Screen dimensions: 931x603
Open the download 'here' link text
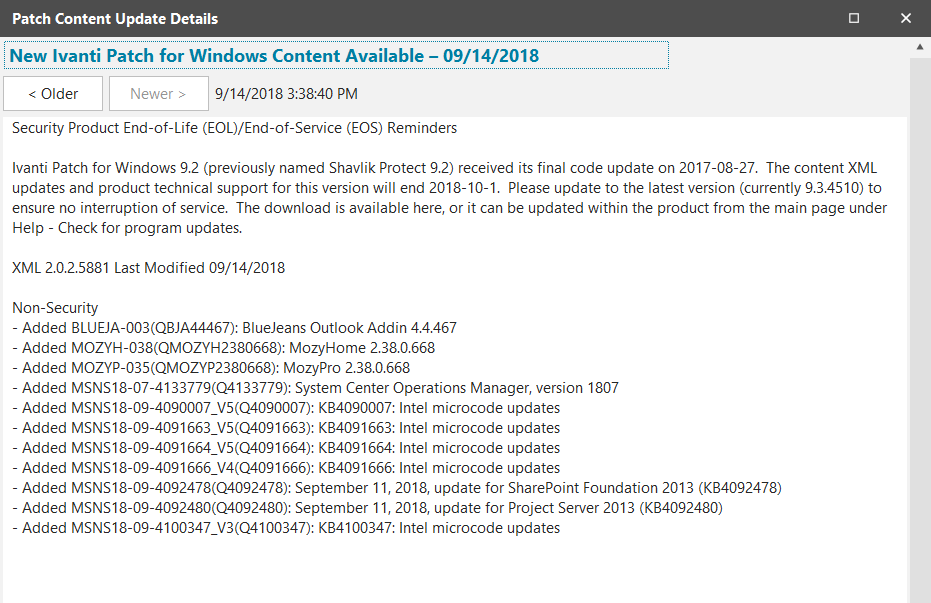[427, 208]
